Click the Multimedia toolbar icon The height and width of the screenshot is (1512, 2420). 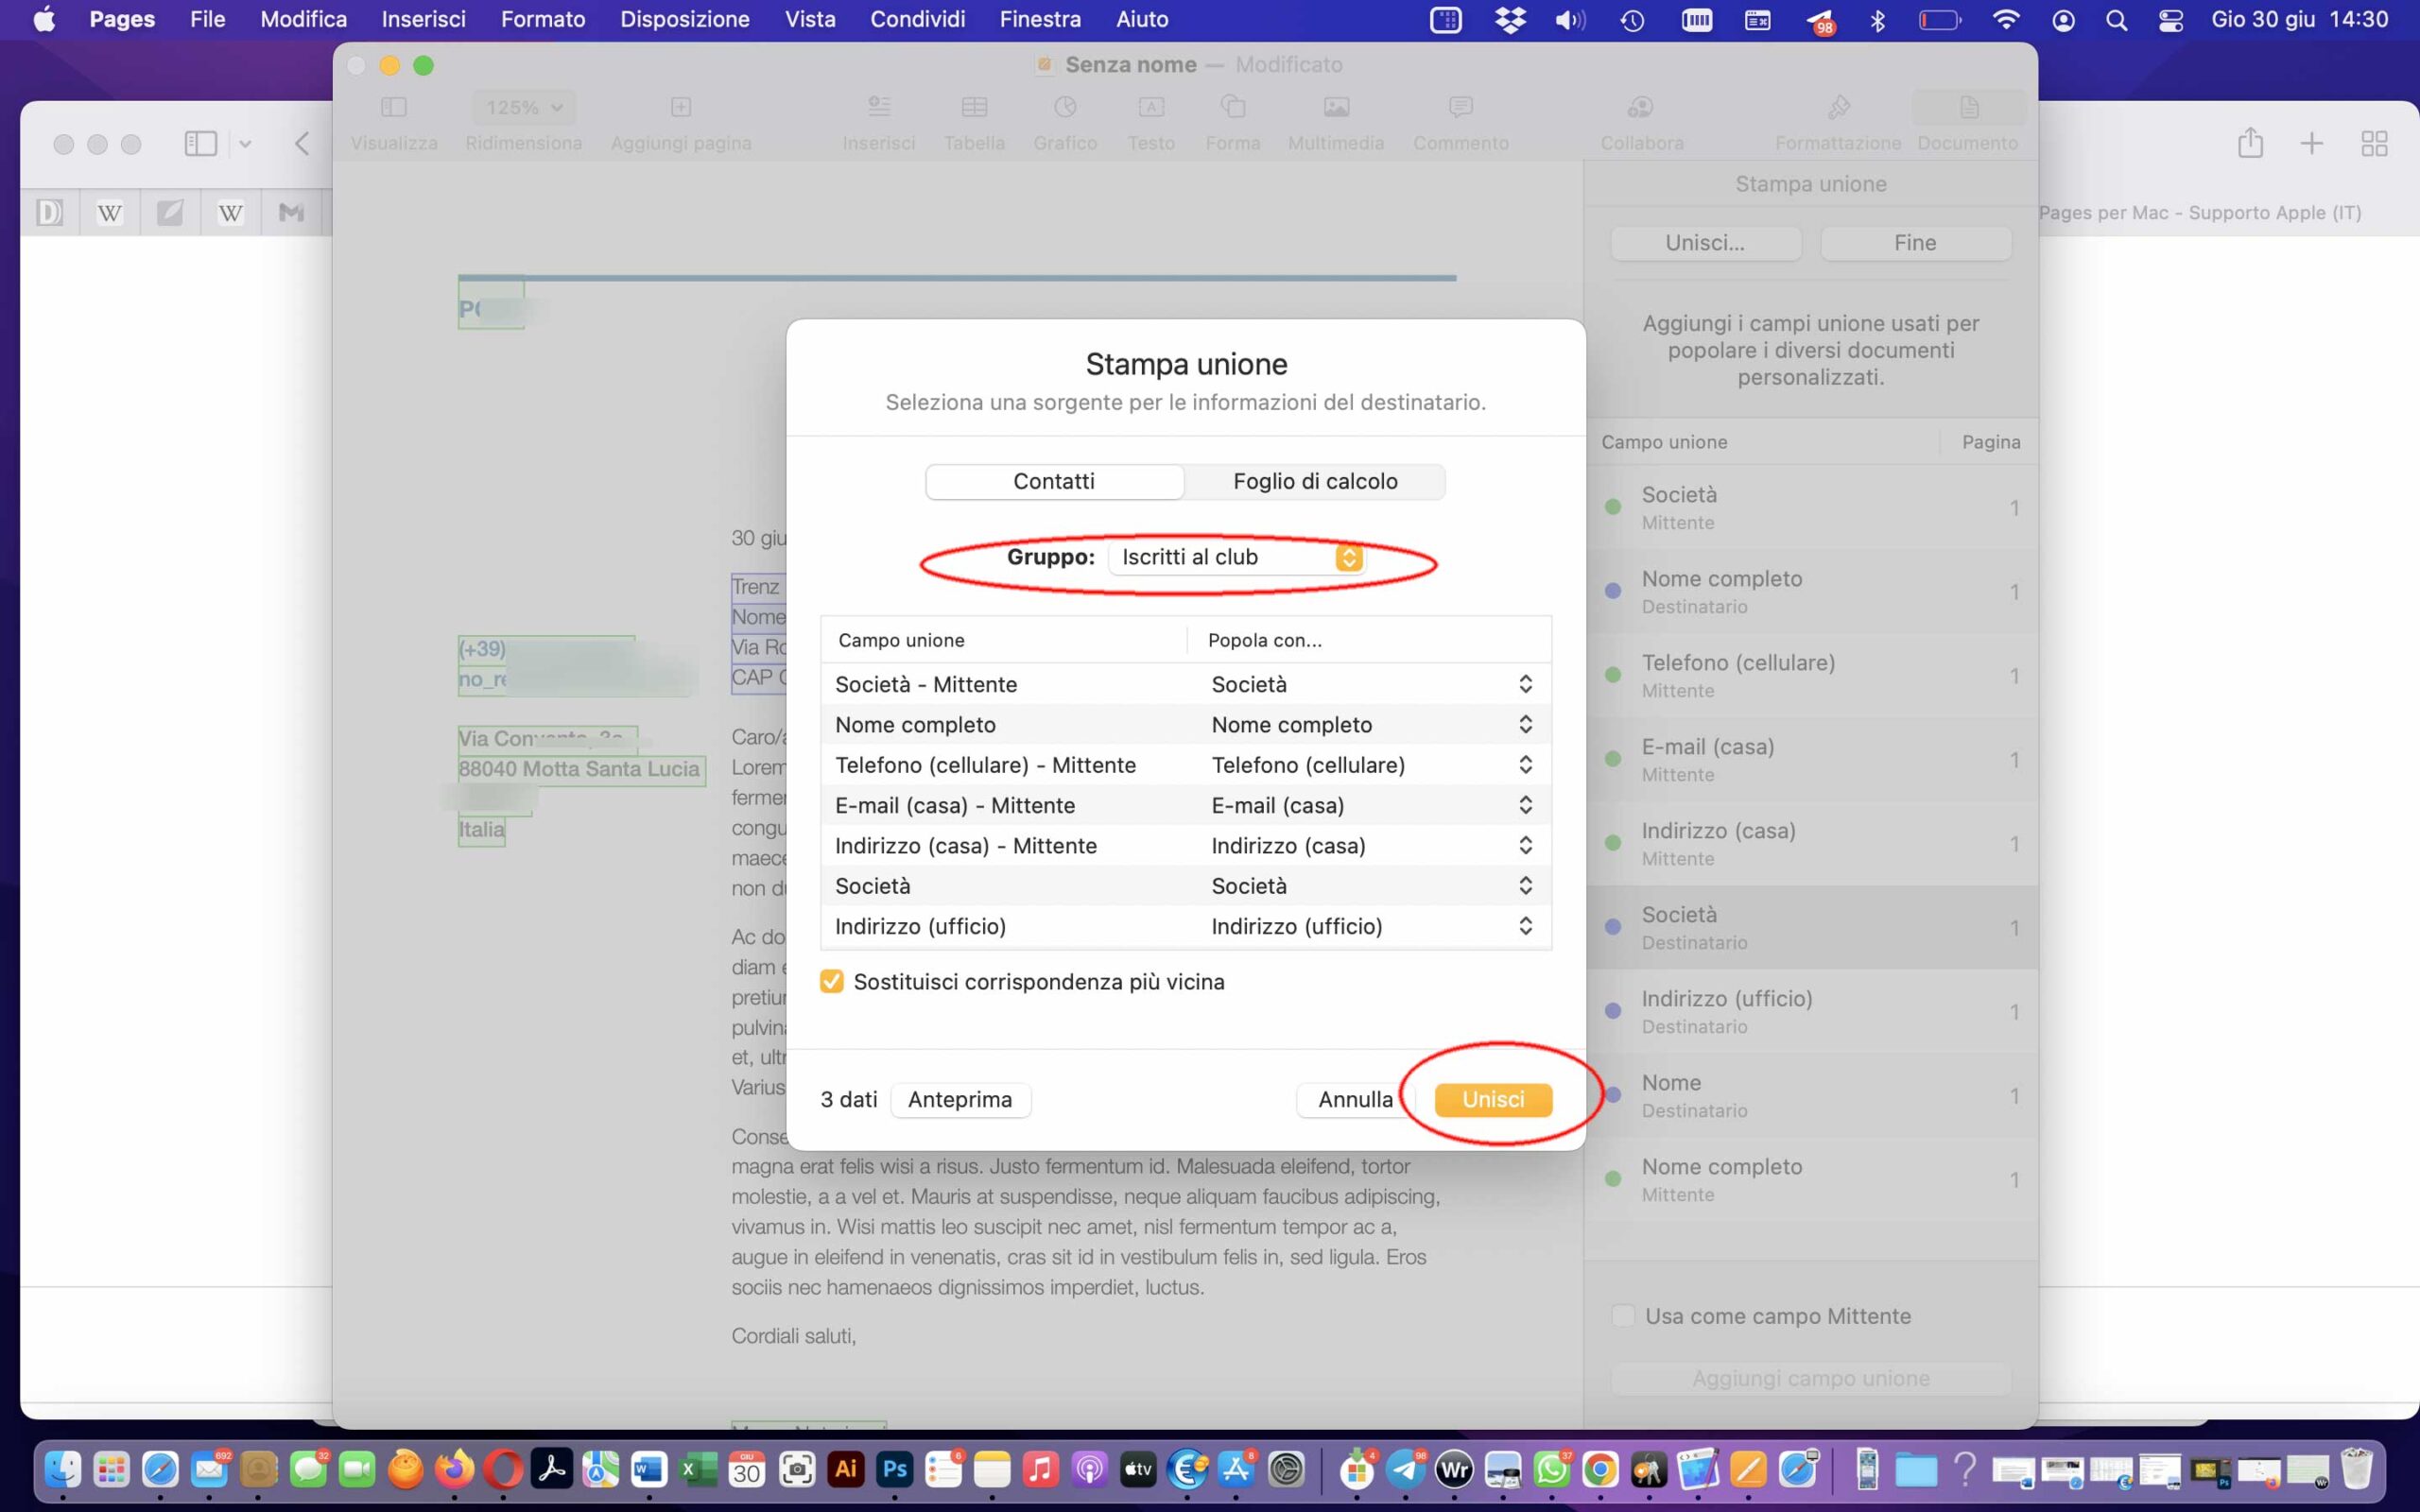pos(1335,107)
